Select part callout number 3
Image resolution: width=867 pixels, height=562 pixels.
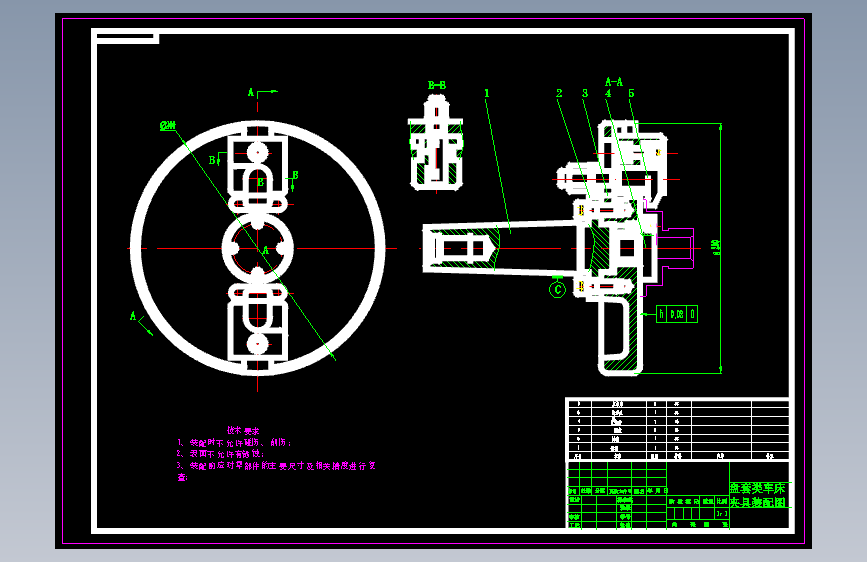(x=585, y=93)
